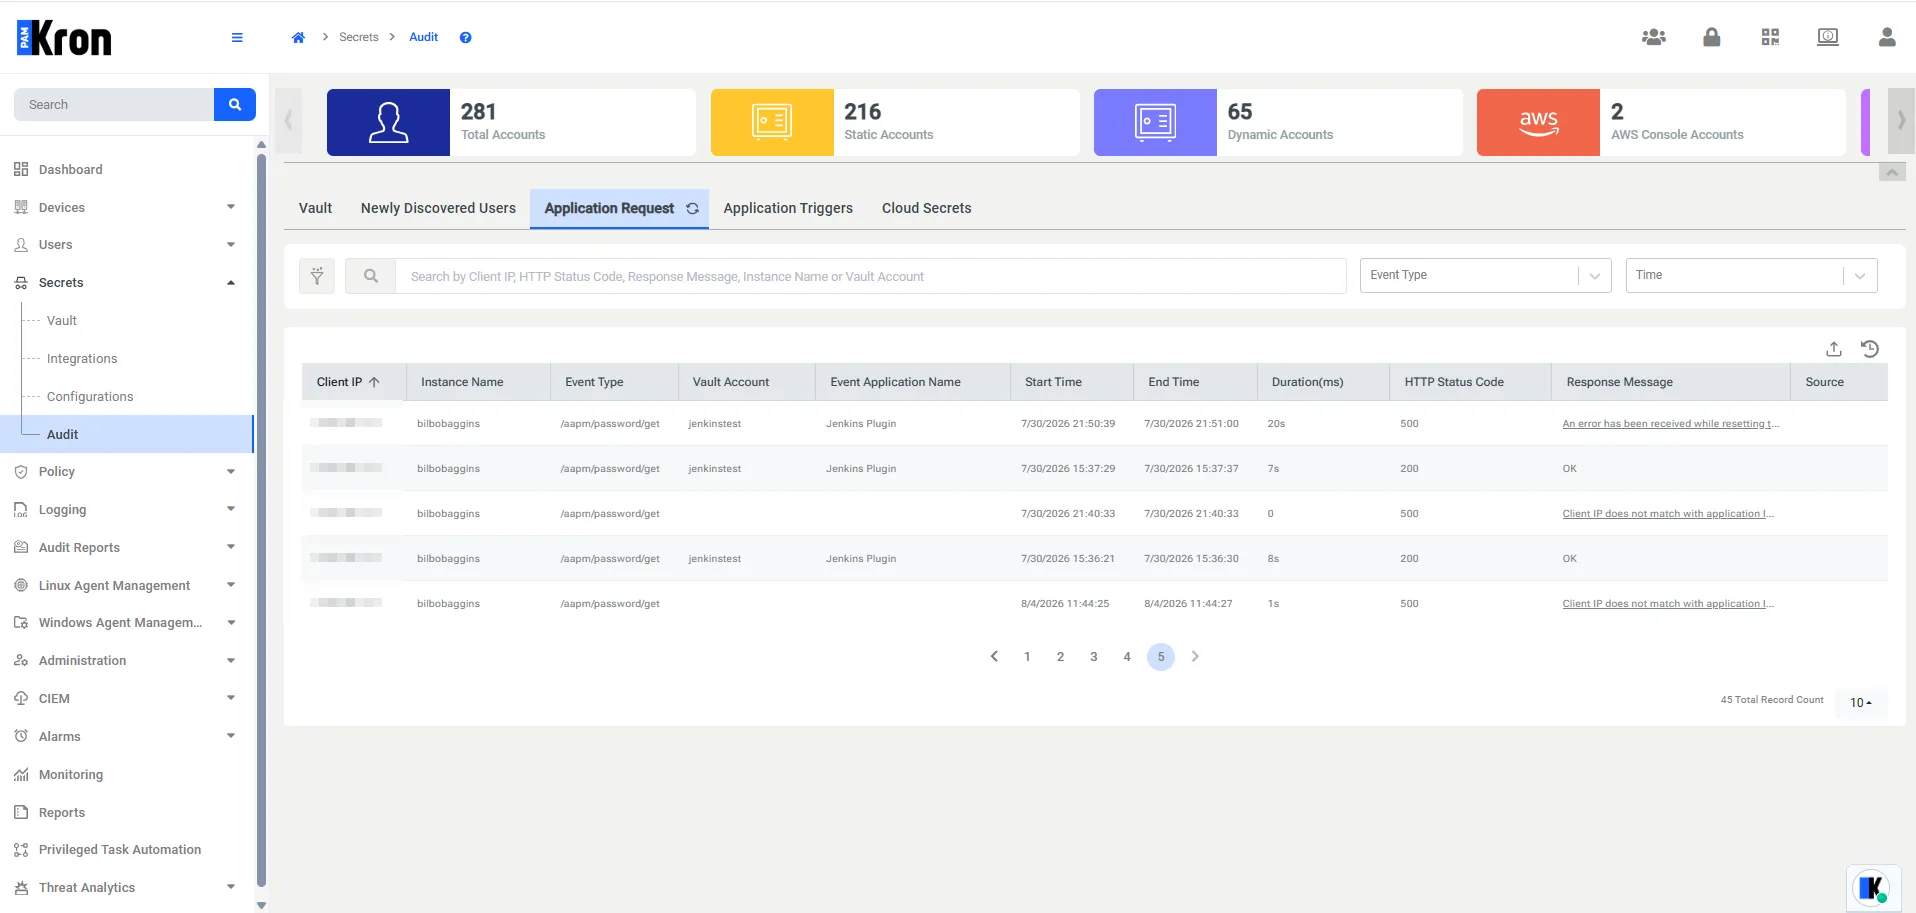The width and height of the screenshot is (1916, 913).
Task: Open the 'An error has been received' message link
Action: click(x=1671, y=424)
